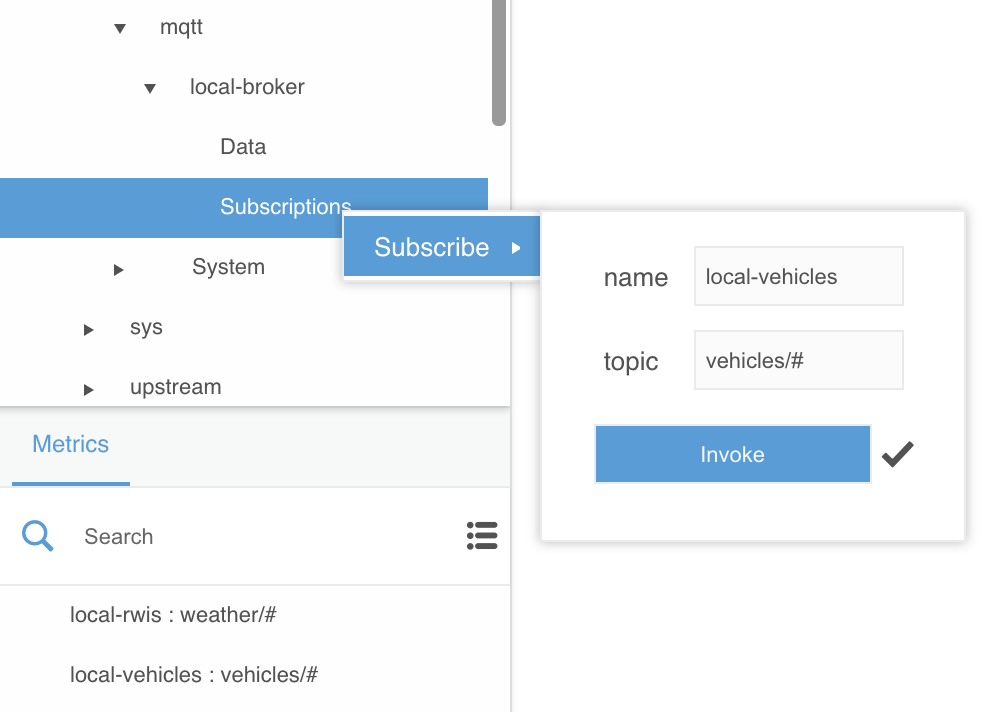Expand the System node arrow
The image size is (988, 712).
(118, 270)
